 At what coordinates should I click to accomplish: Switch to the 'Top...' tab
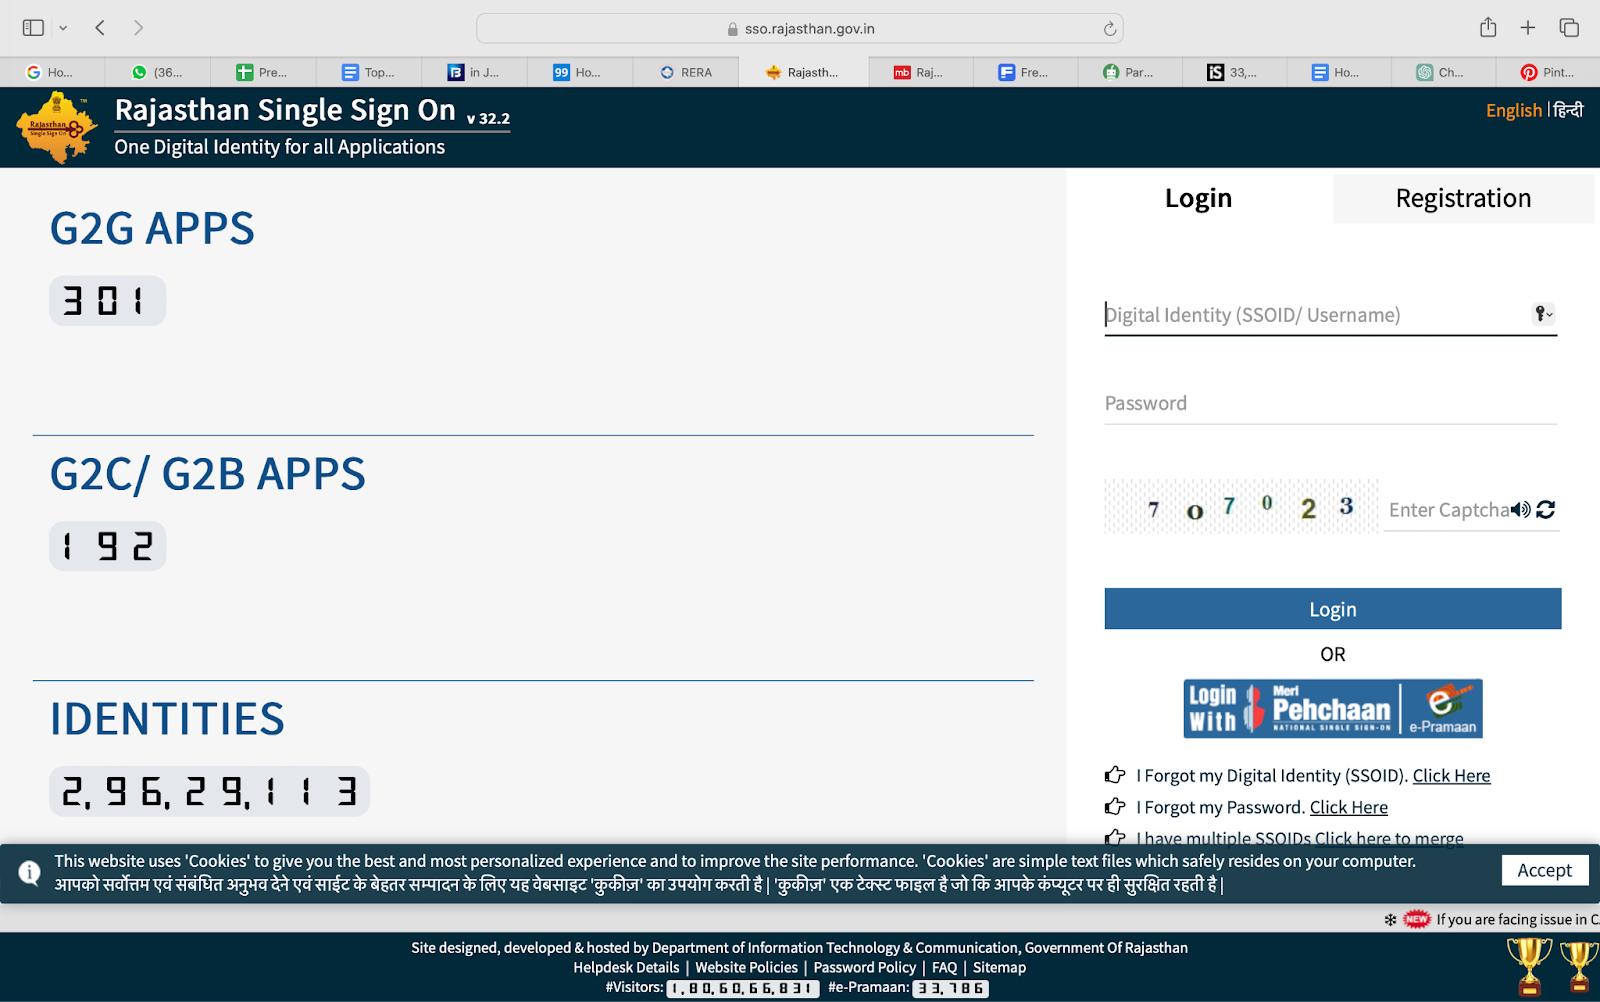click(x=369, y=72)
